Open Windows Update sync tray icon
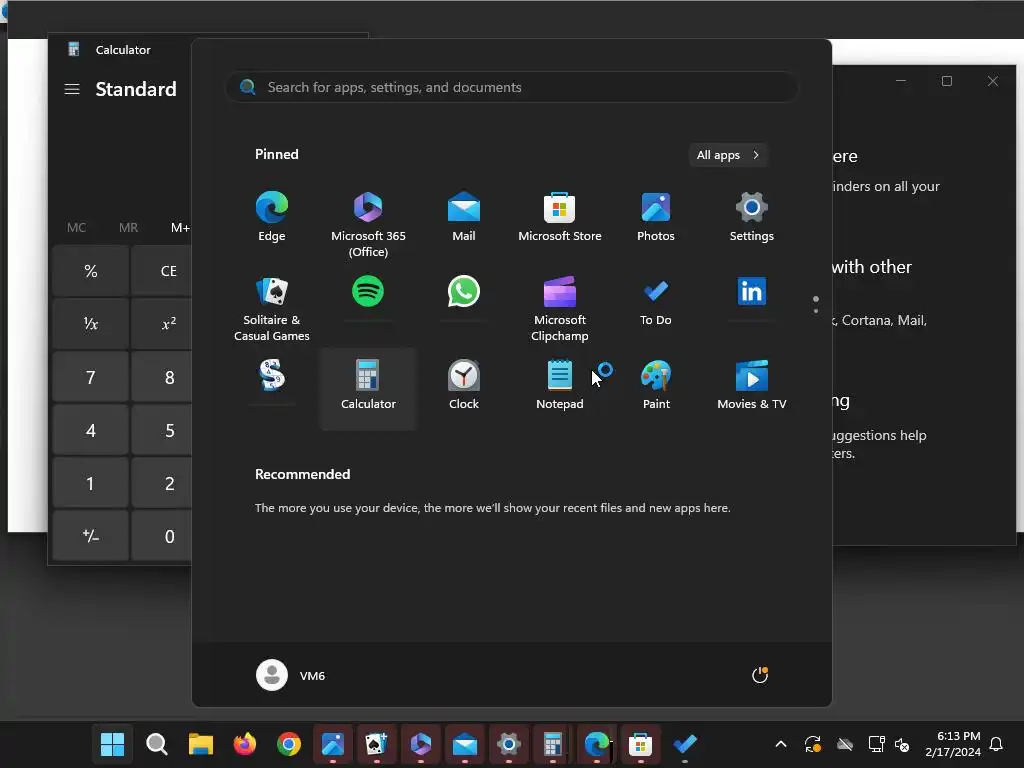Screen dimensions: 1024x768 [813, 744]
